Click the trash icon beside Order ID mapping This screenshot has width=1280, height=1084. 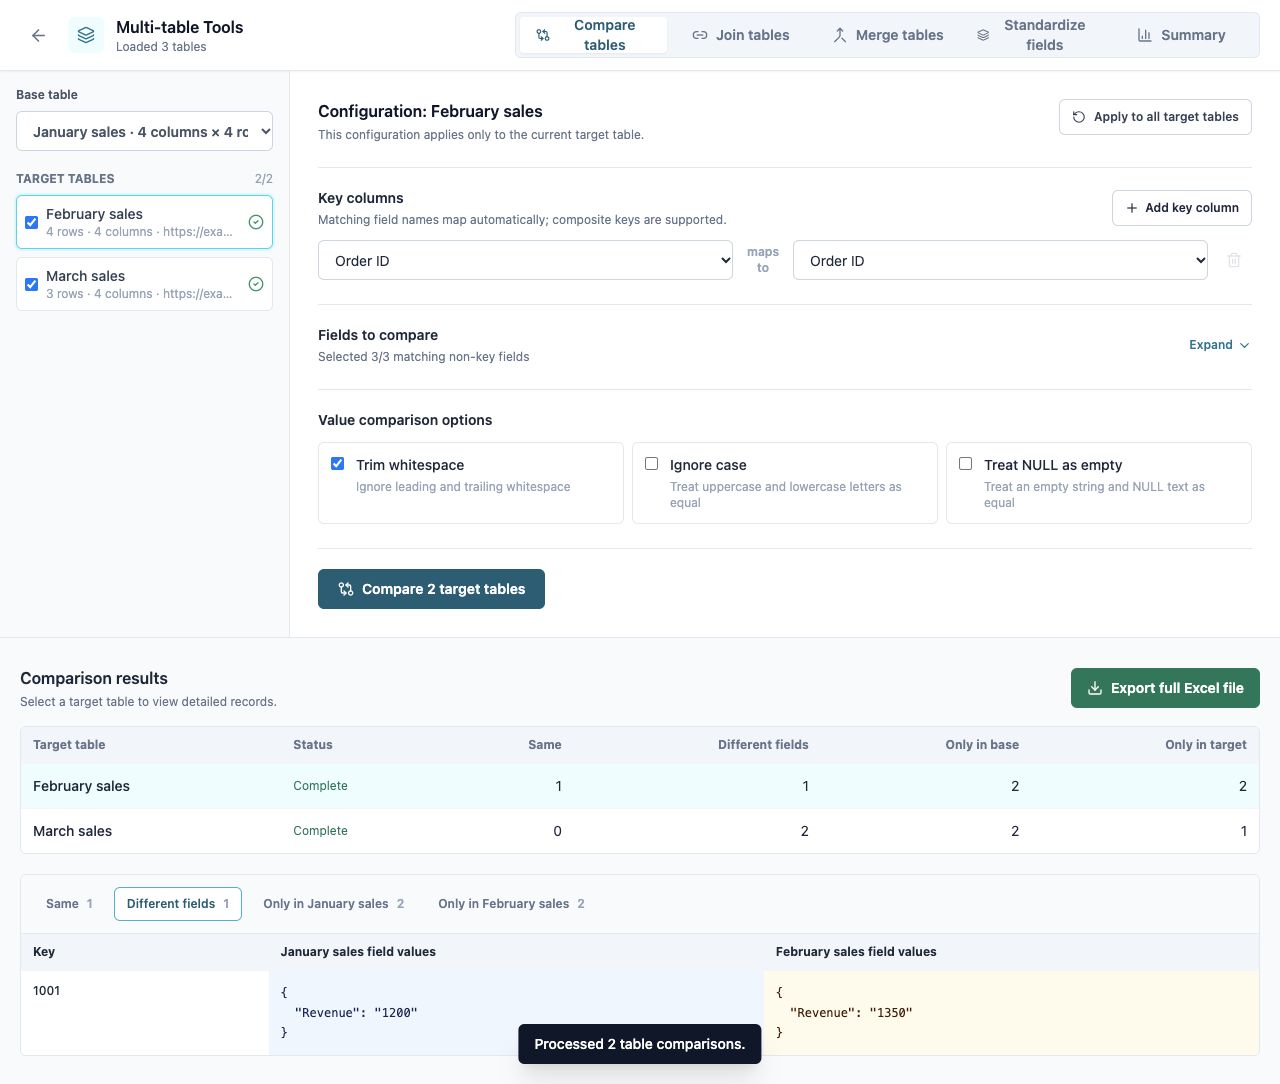tap(1234, 260)
